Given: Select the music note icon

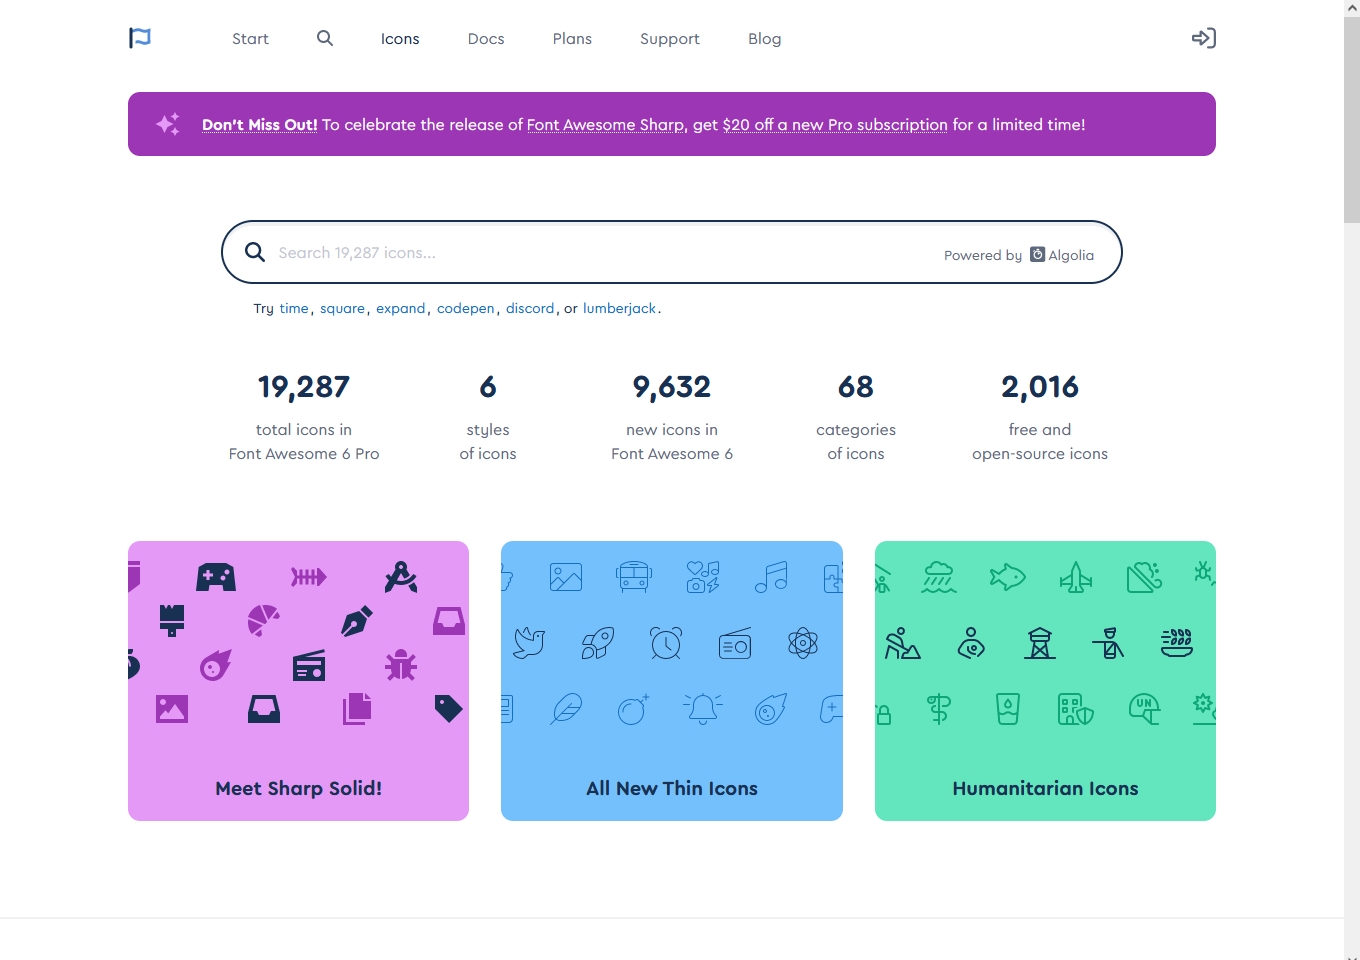Looking at the screenshot, I should 771,577.
